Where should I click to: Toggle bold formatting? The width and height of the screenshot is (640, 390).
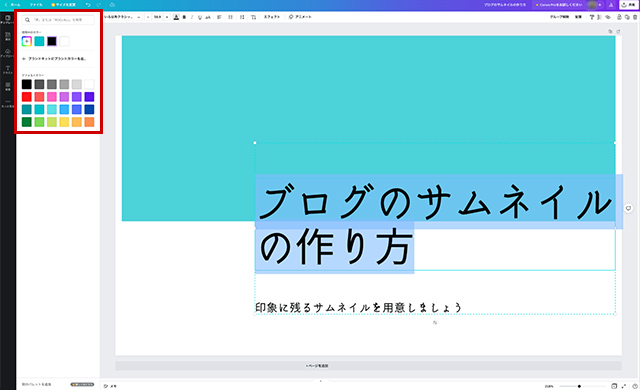pos(184,17)
